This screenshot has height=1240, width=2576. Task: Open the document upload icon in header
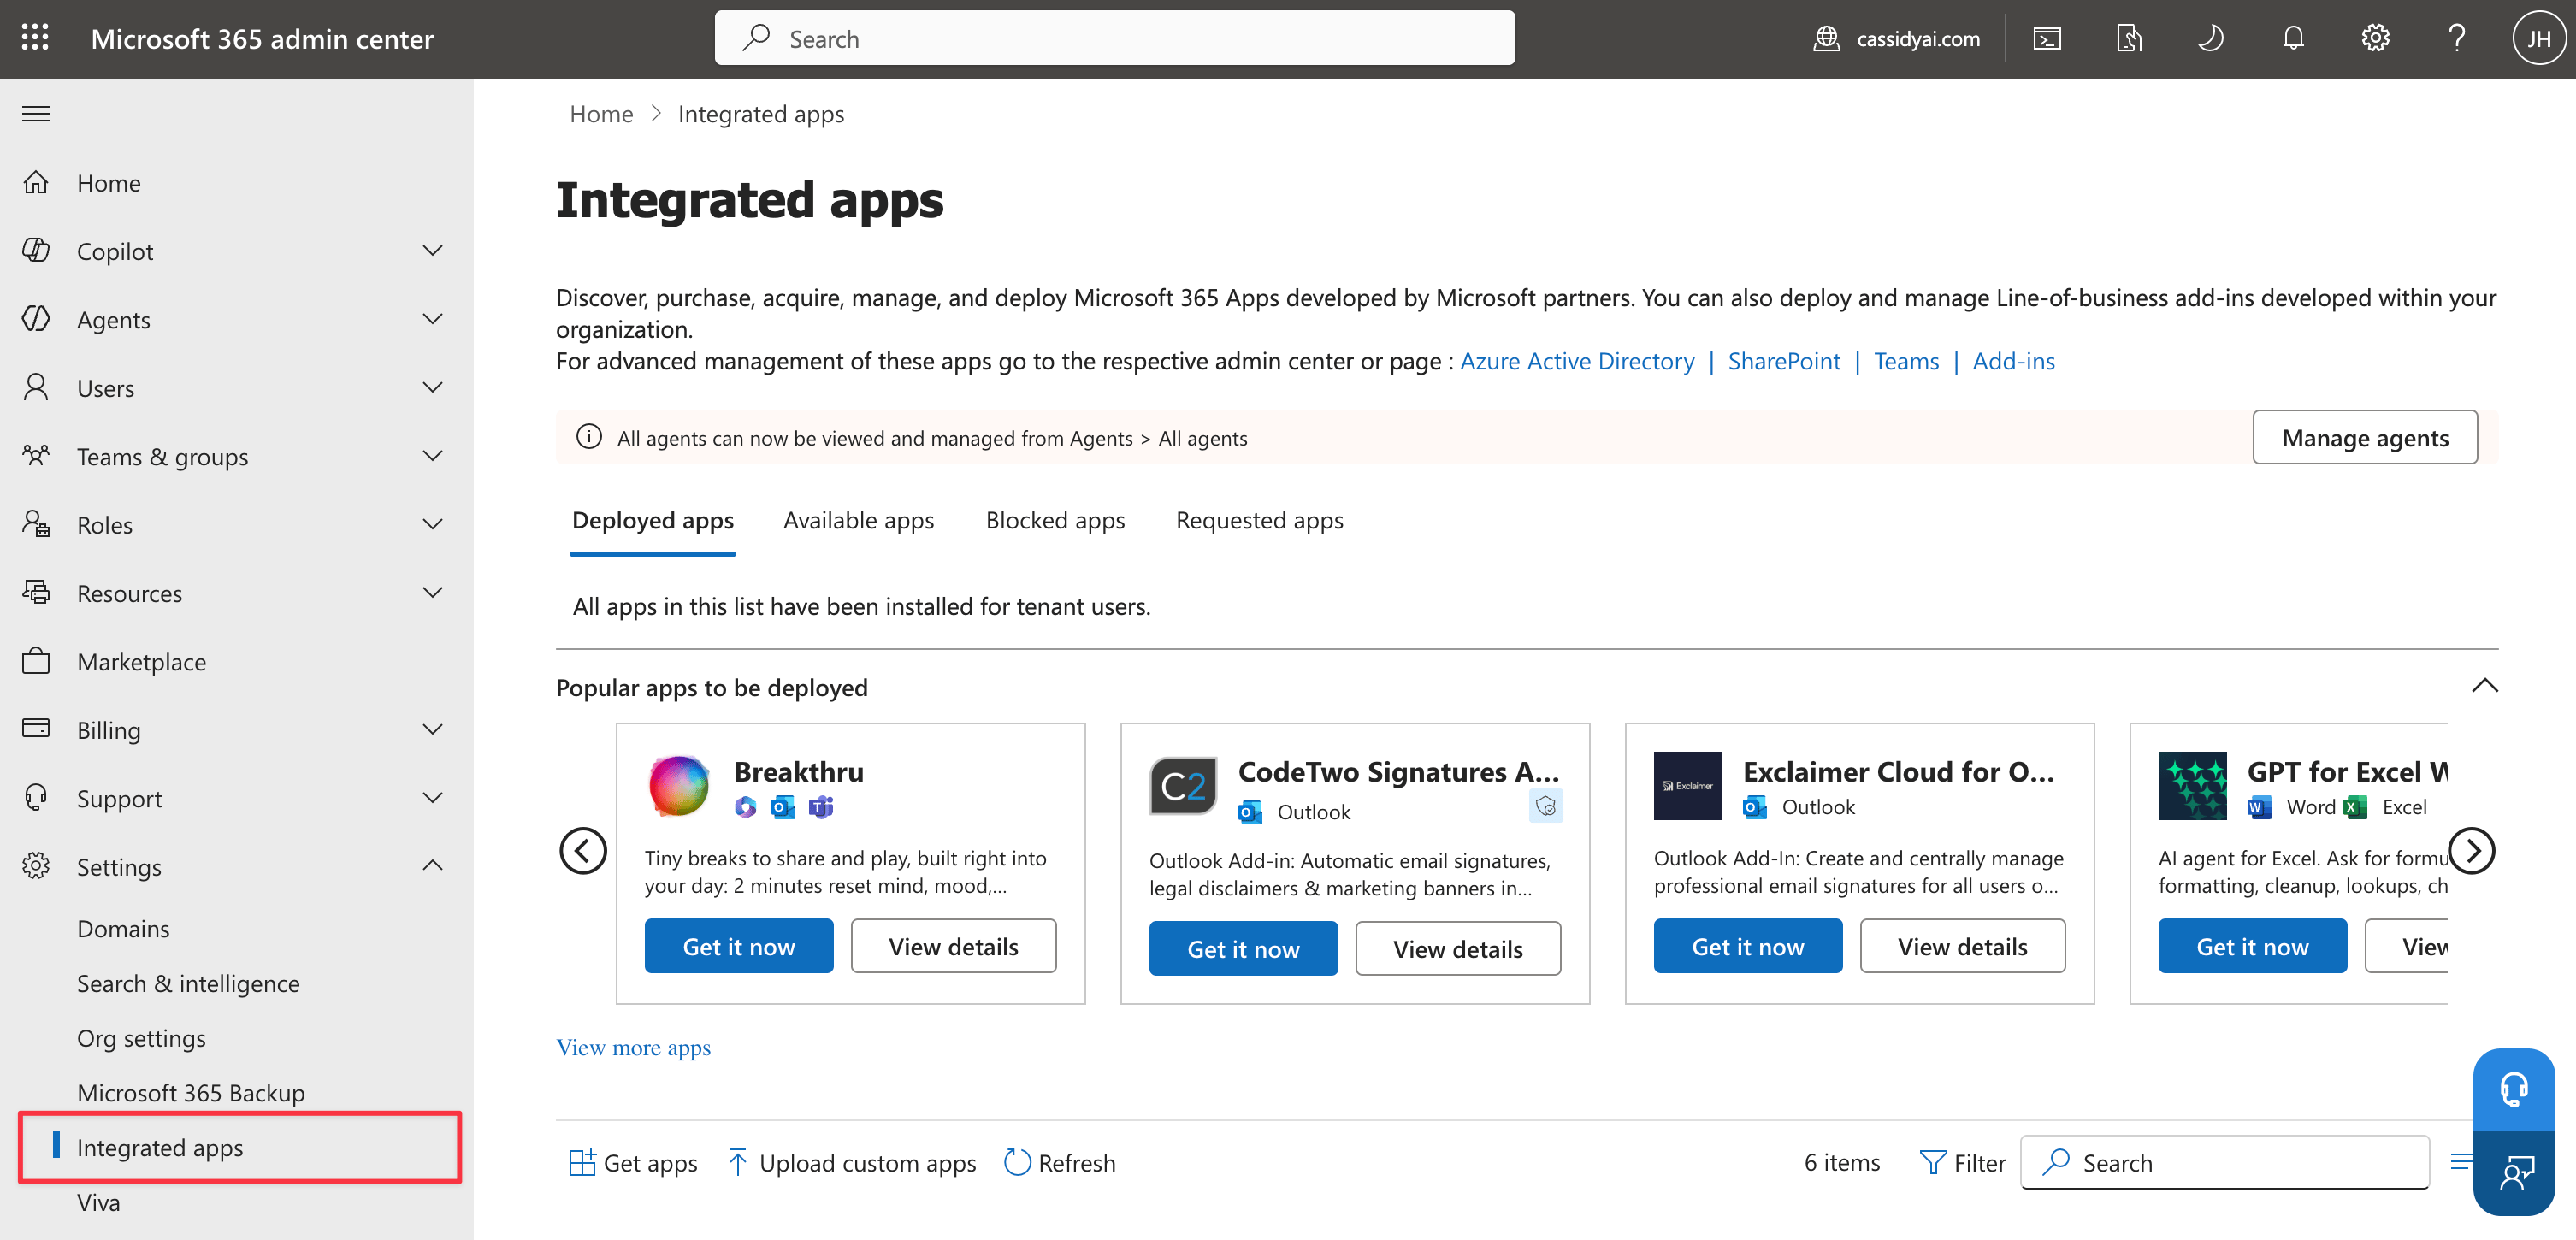[2129, 38]
